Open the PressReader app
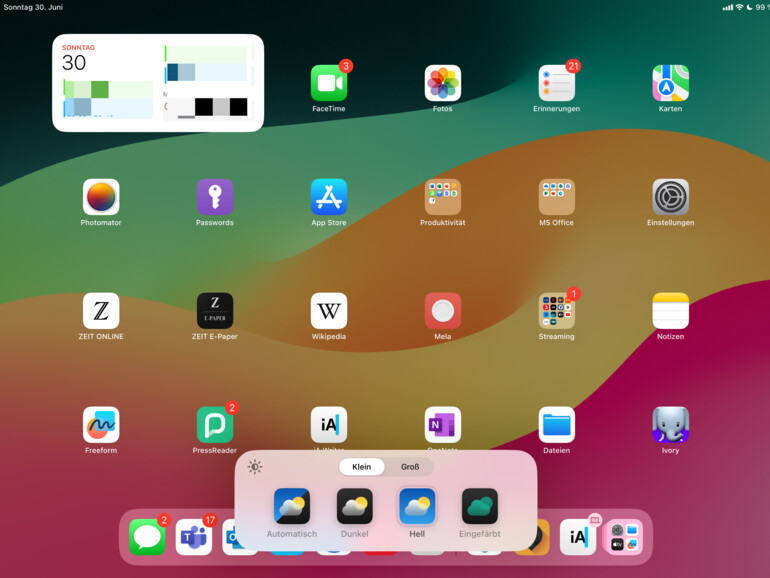This screenshot has width=770, height=578. click(215, 425)
